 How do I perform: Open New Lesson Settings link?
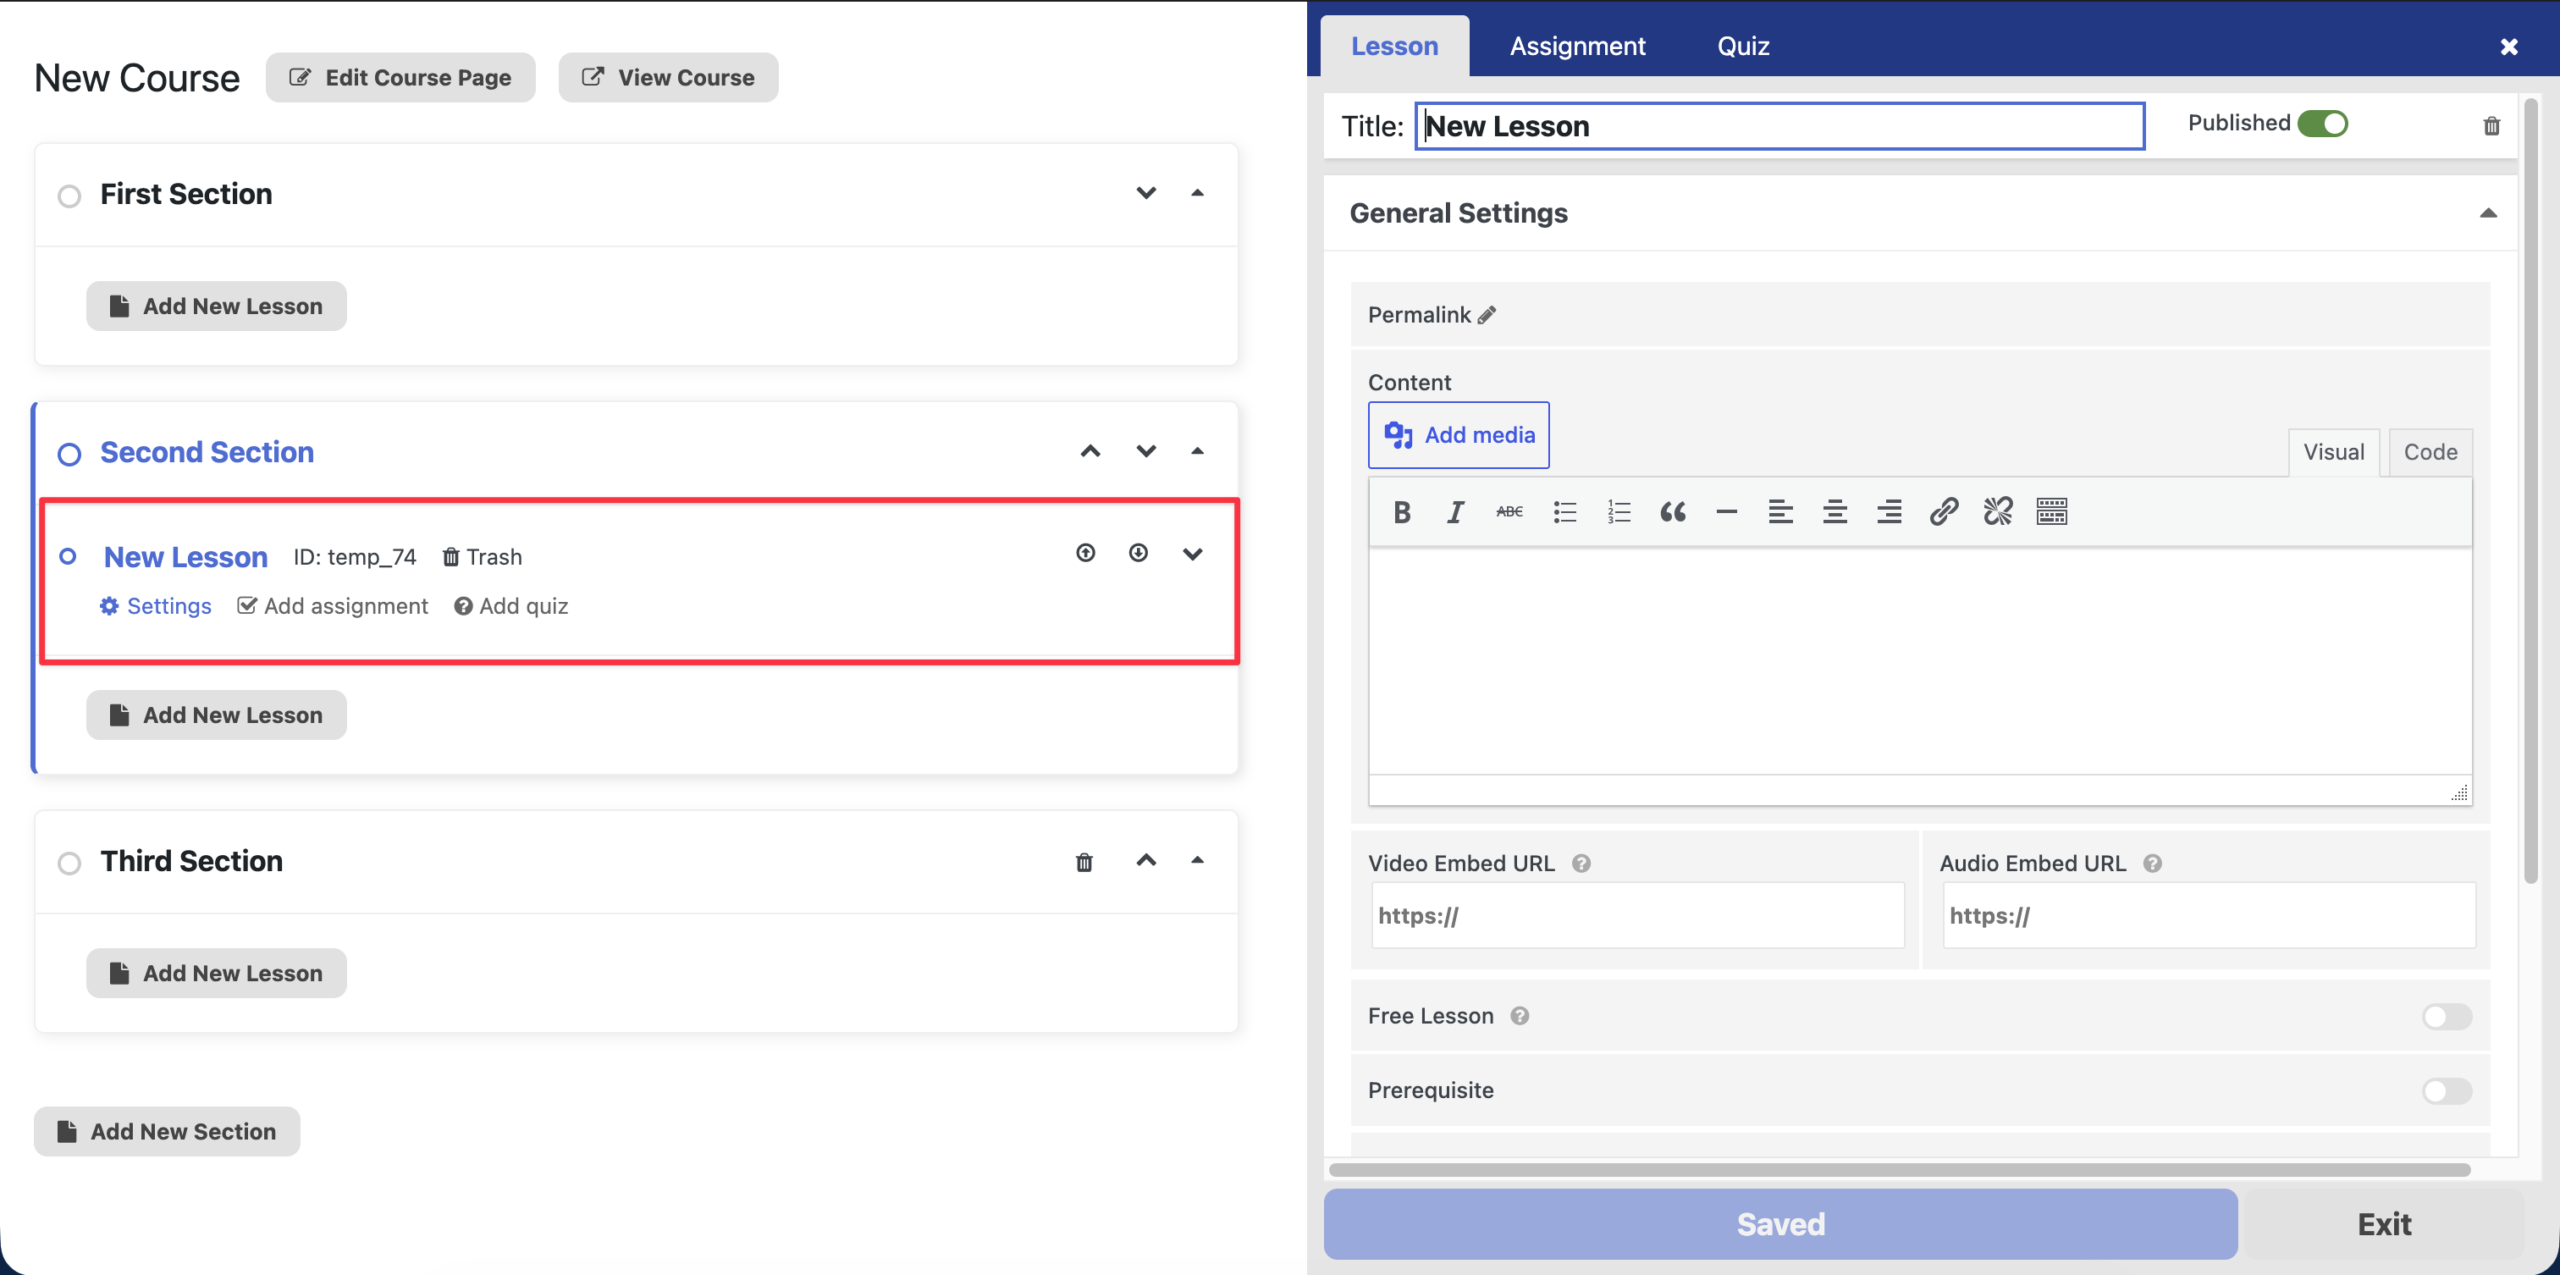155,606
